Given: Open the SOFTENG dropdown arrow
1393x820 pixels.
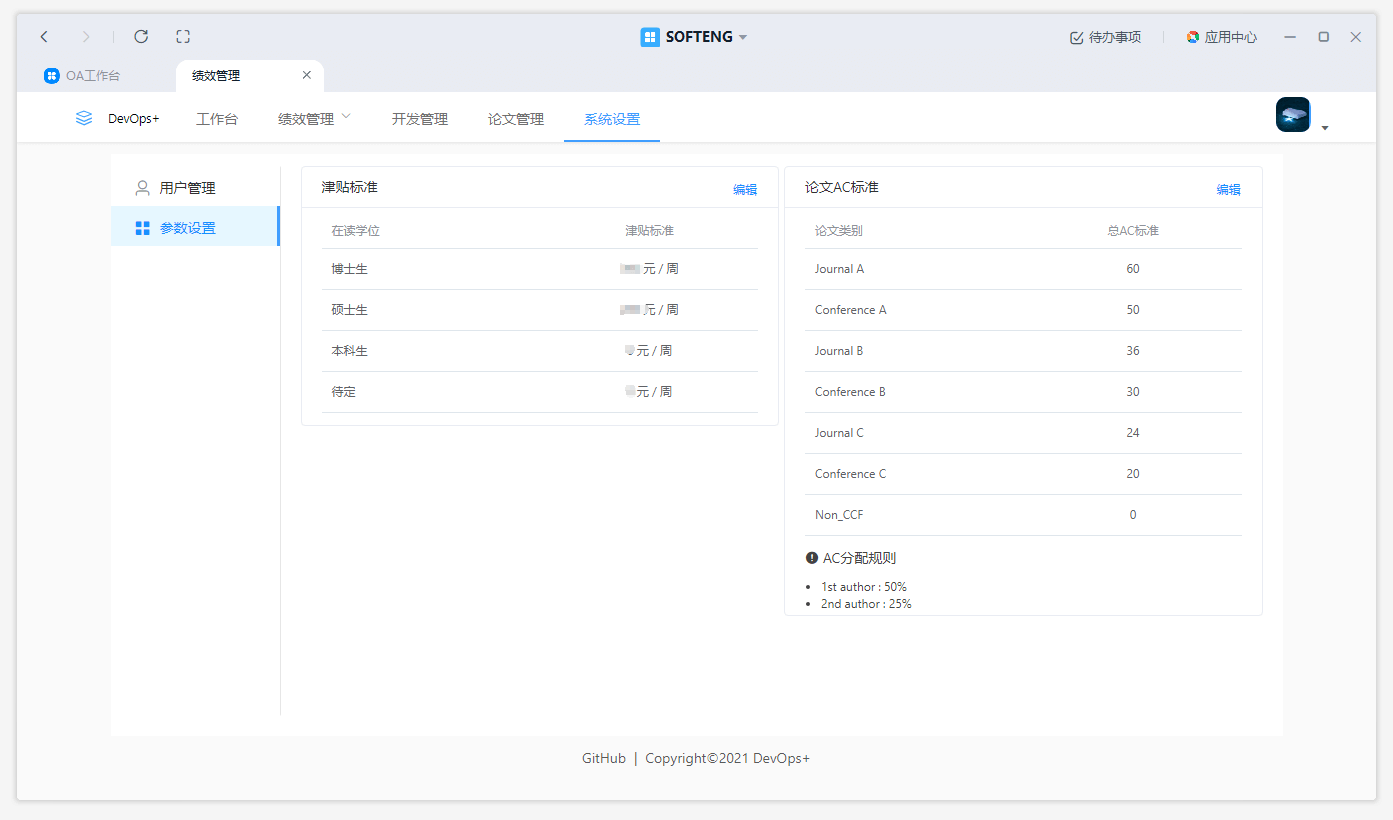Looking at the screenshot, I should point(743,38).
